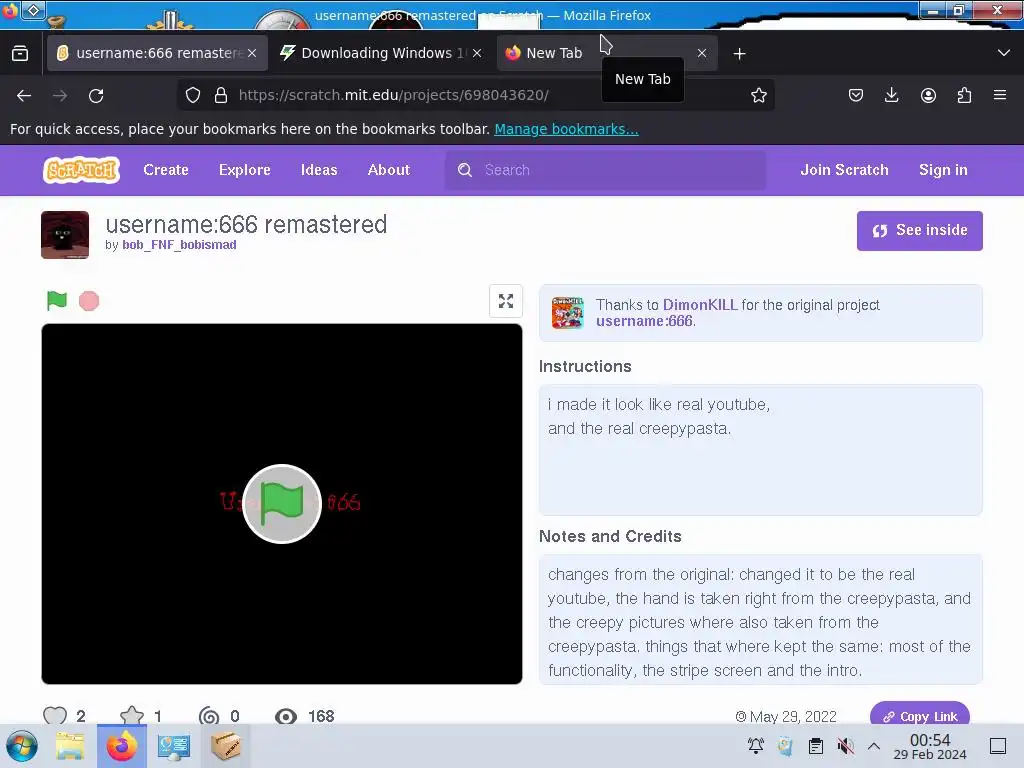The image size is (1024, 768).
Task: Open the tracking protection shield icon
Action: tap(193, 95)
